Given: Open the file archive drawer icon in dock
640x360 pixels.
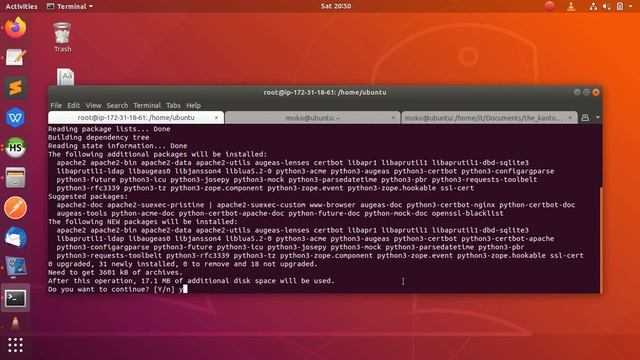Looking at the screenshot, I should [16, 178].
